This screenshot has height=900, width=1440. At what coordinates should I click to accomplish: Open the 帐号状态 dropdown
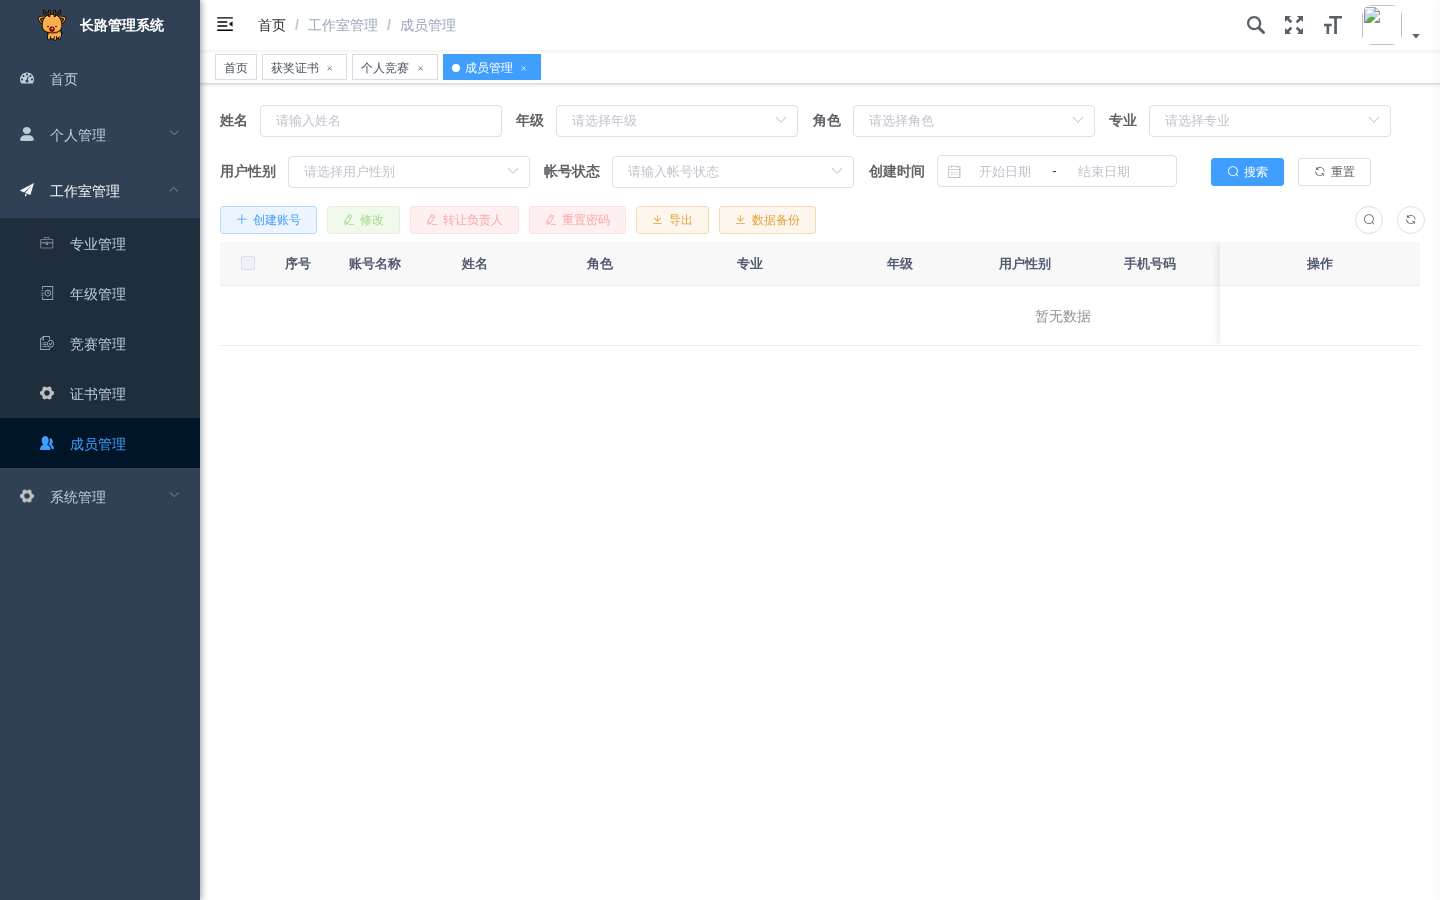pos(733,172)
